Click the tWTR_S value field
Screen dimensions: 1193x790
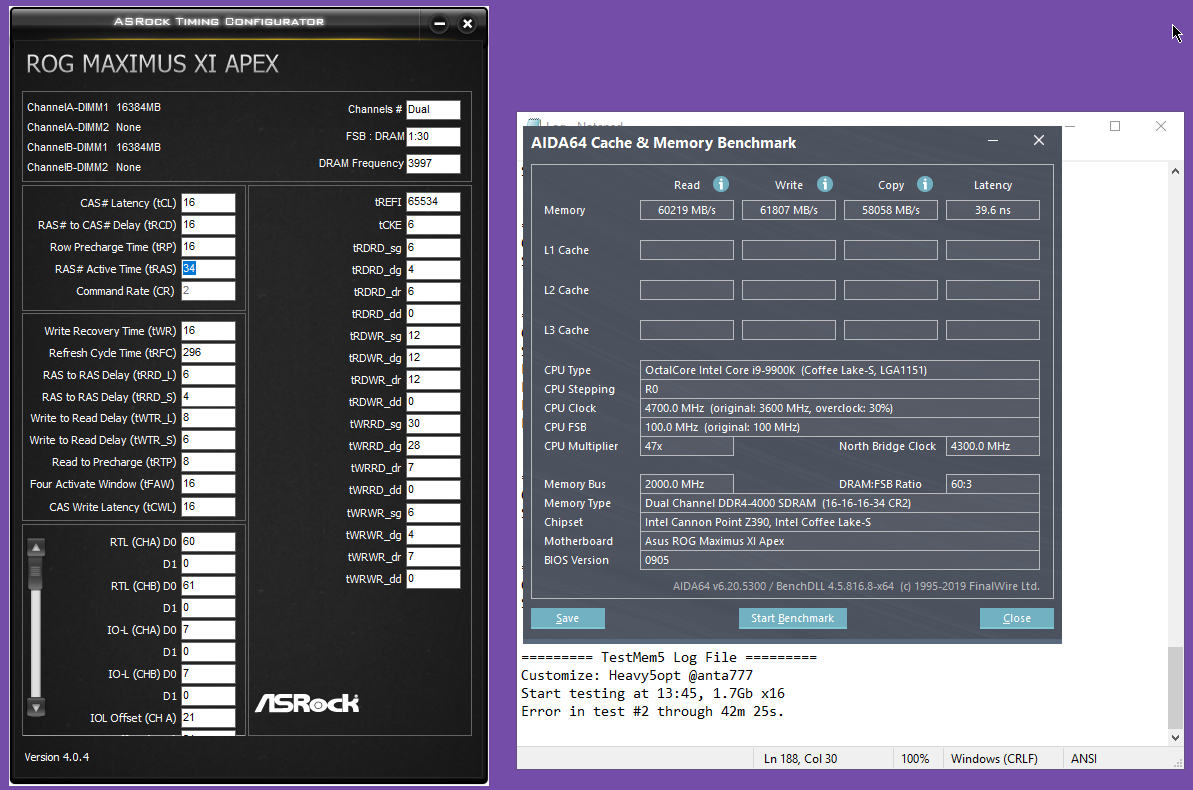[208, 440]
